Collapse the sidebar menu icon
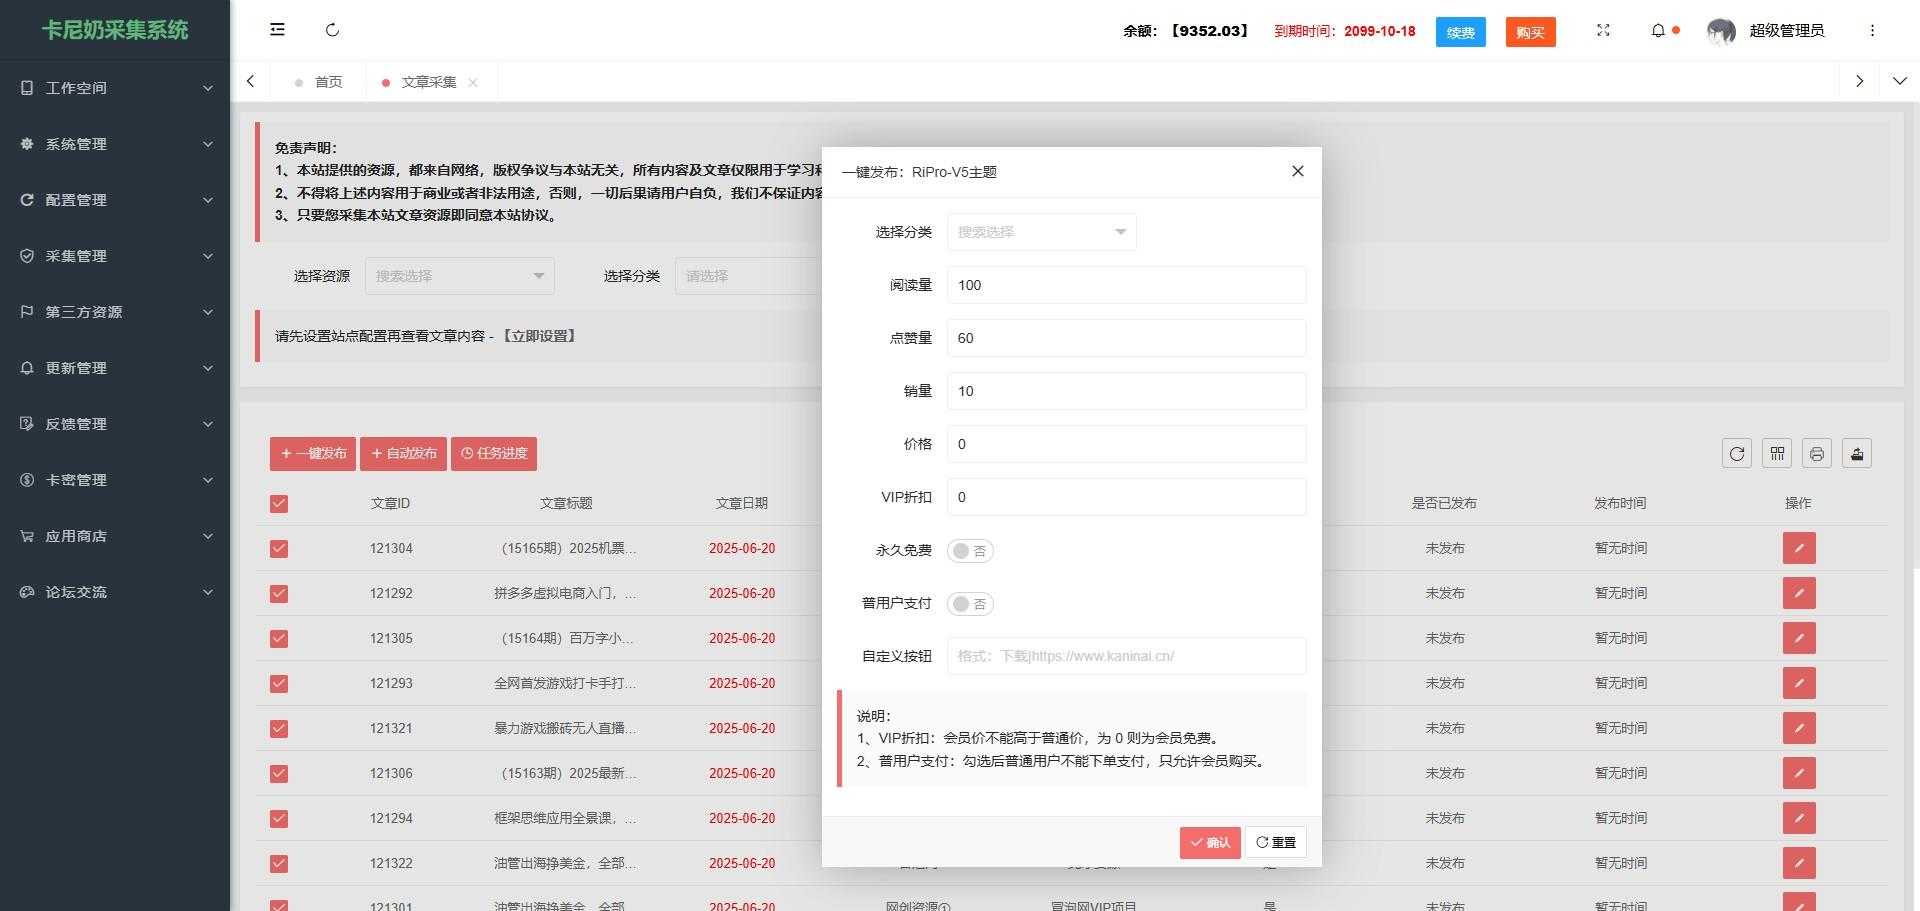 [x=277, y=30]
